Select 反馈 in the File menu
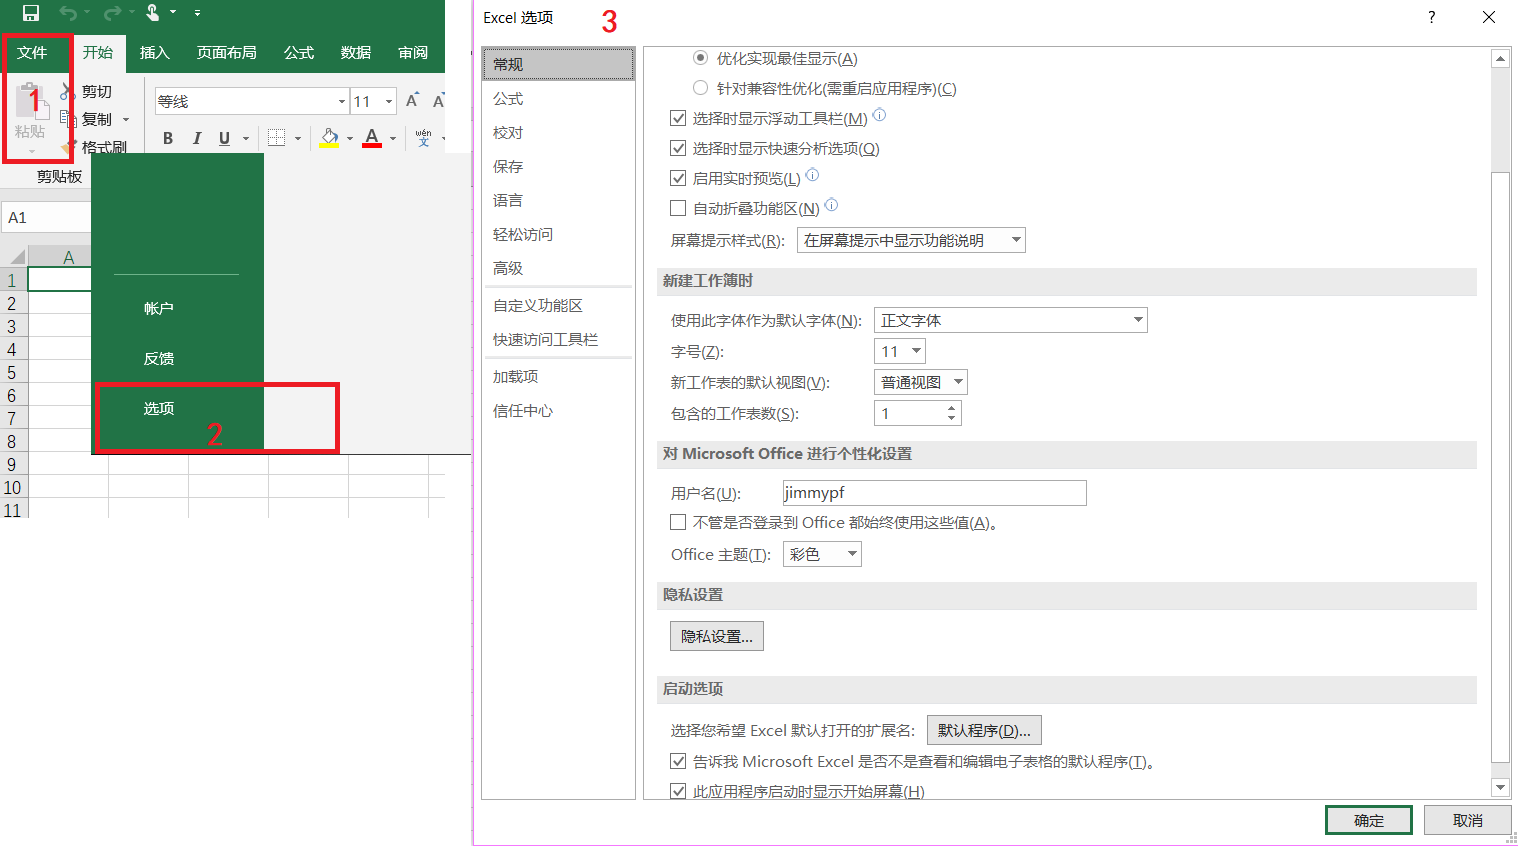The image size is (1520, 850). click(x=159, y=358)
